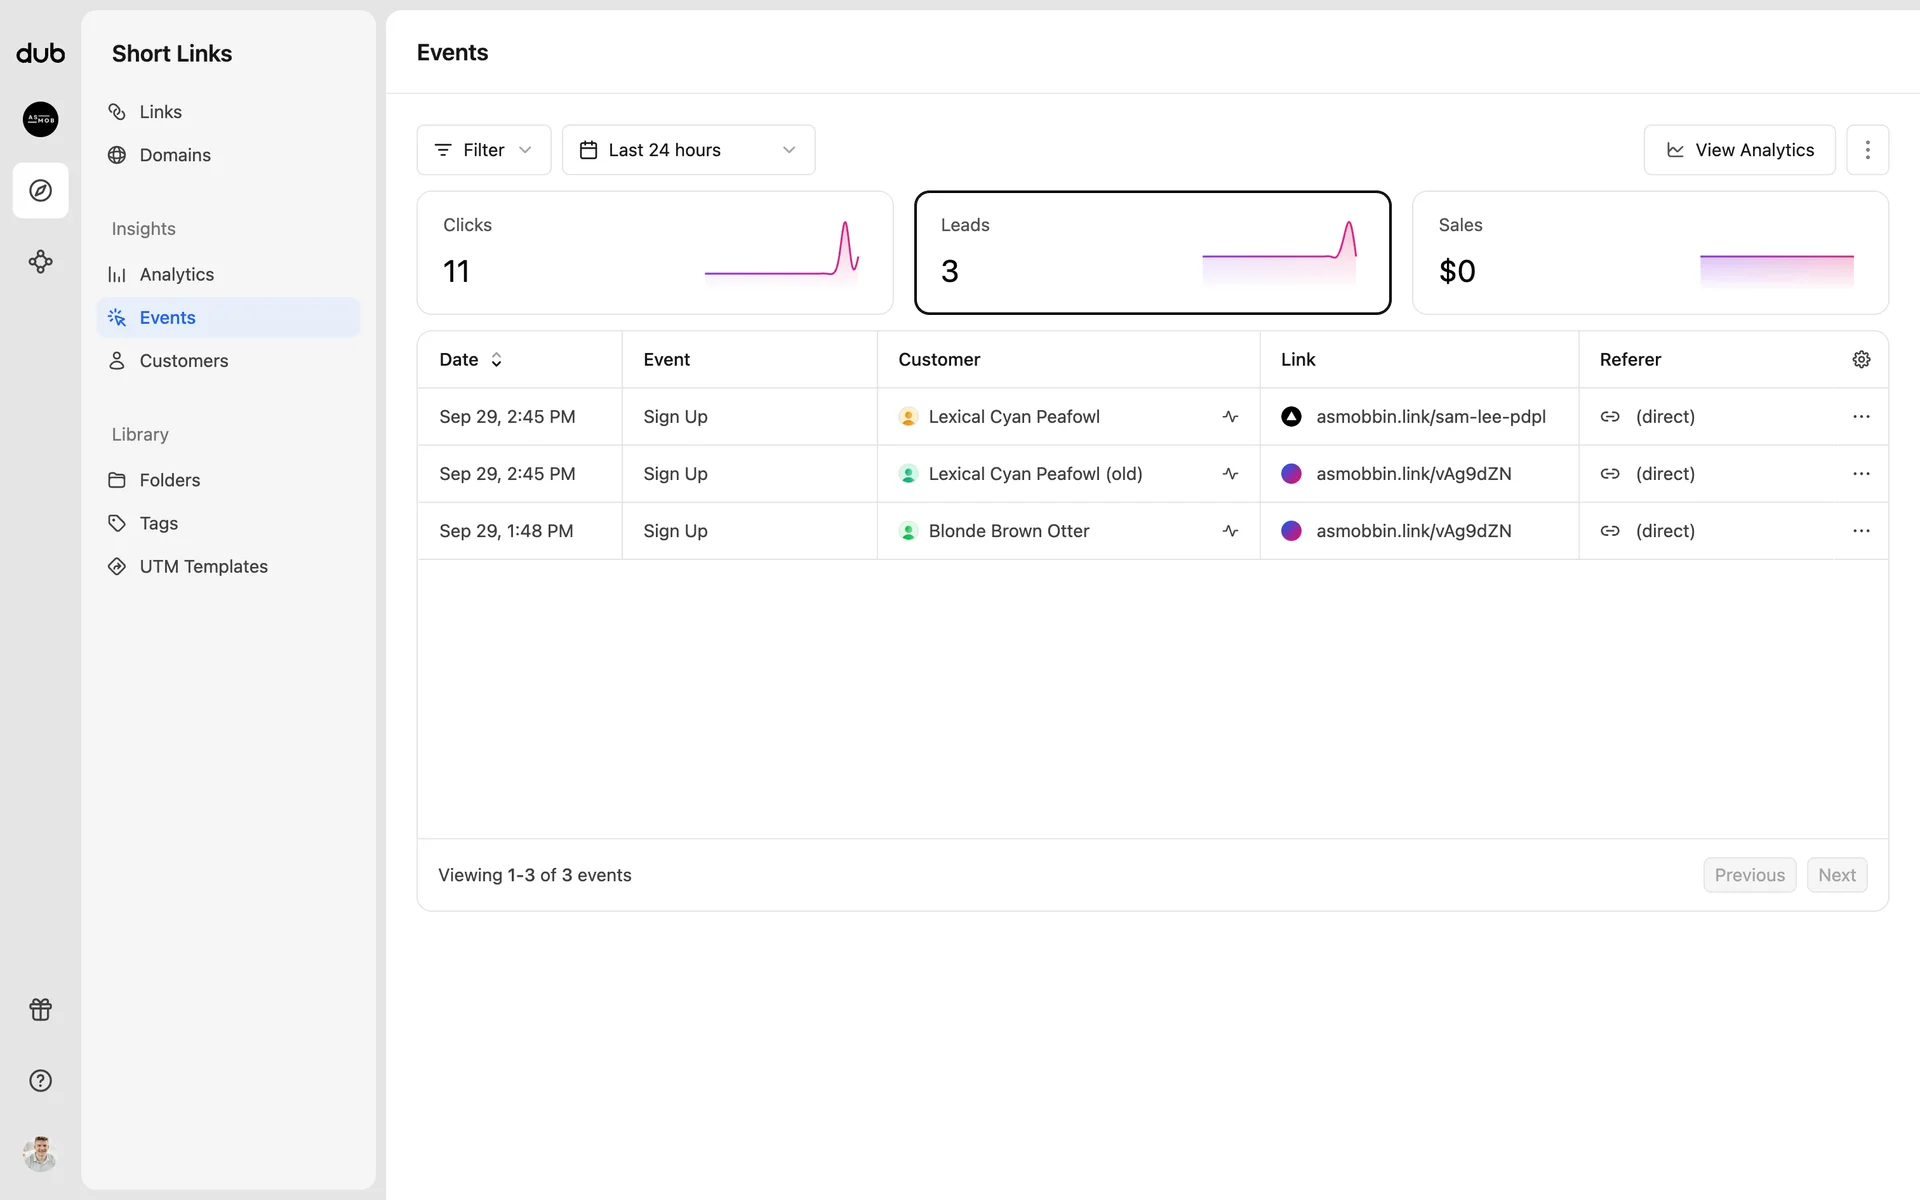Click the table column settings gear
This screenshot has width=1920, height=1200.
point(1861,359)
